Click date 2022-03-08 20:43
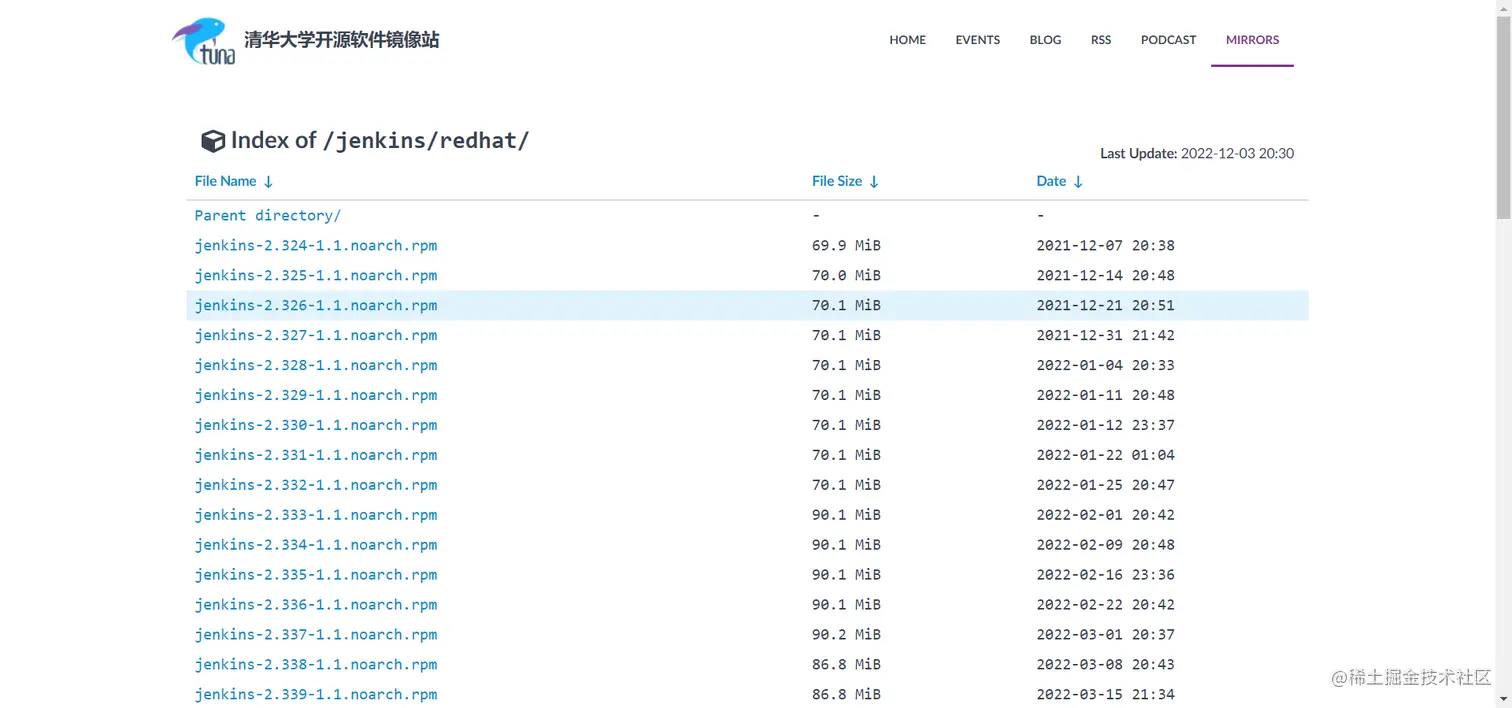 pyautogui.click(x=1106, y=665)
